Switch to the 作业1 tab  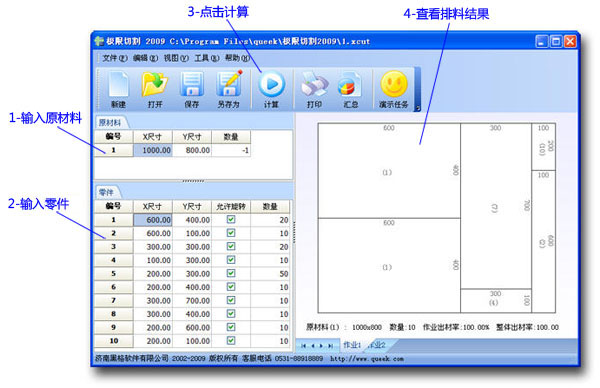click(x=351, y=345)
